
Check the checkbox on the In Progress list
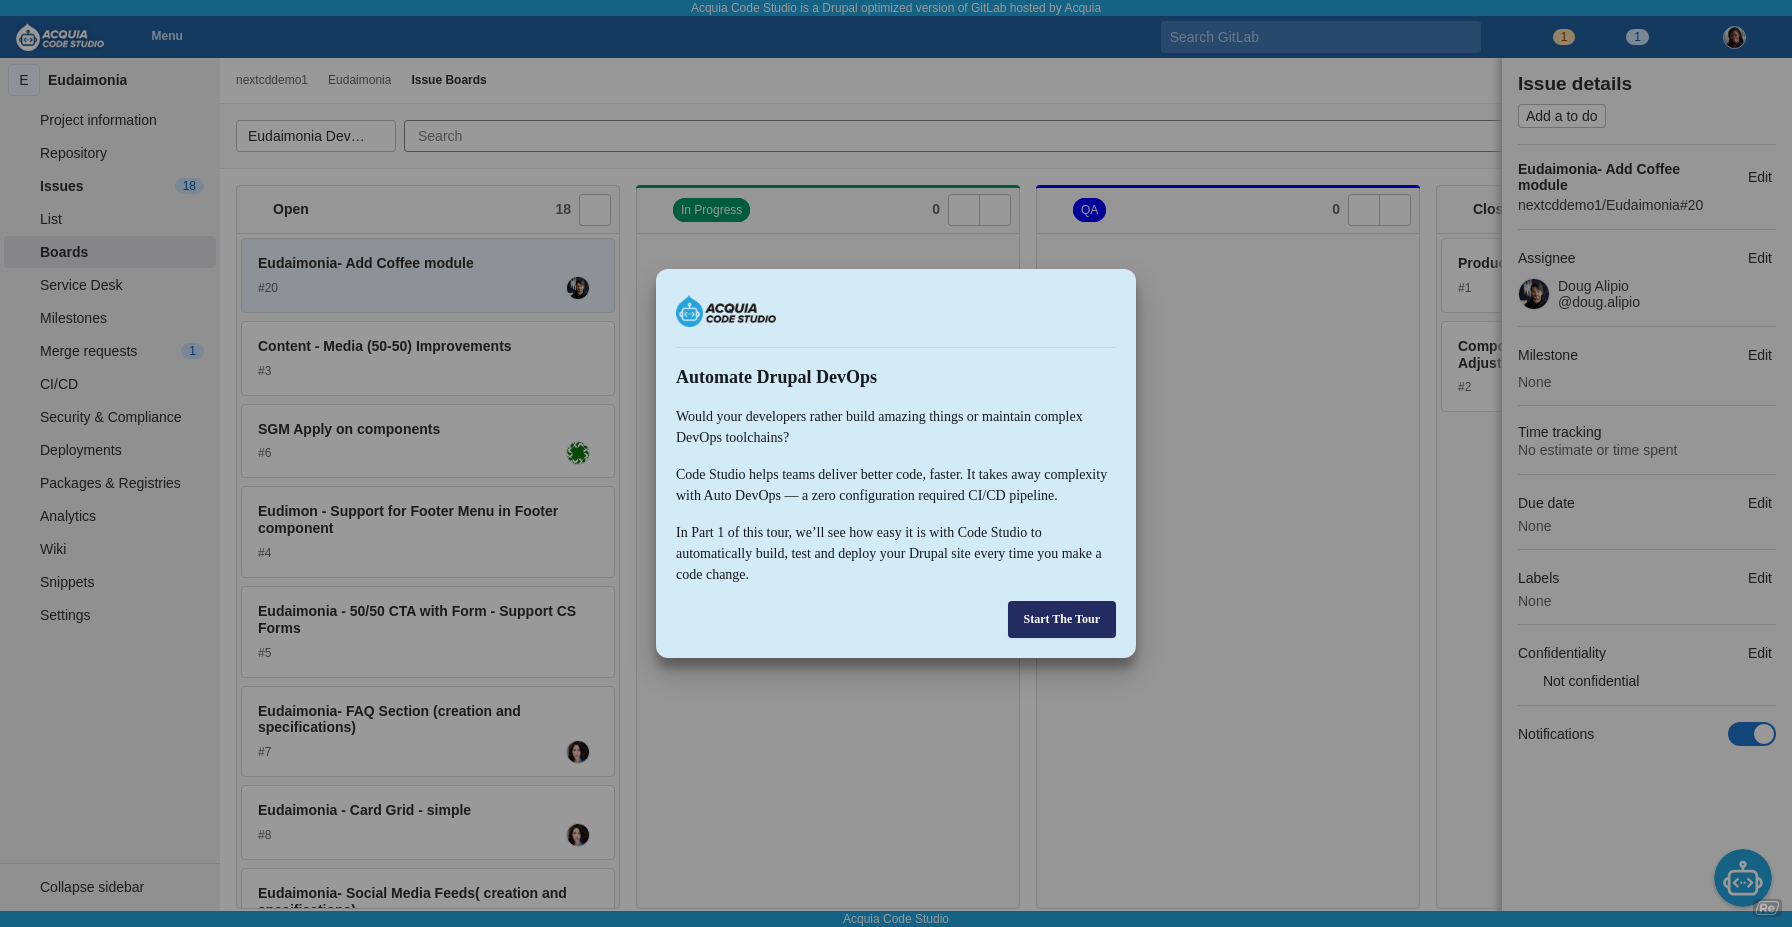[x=963, y=210]
